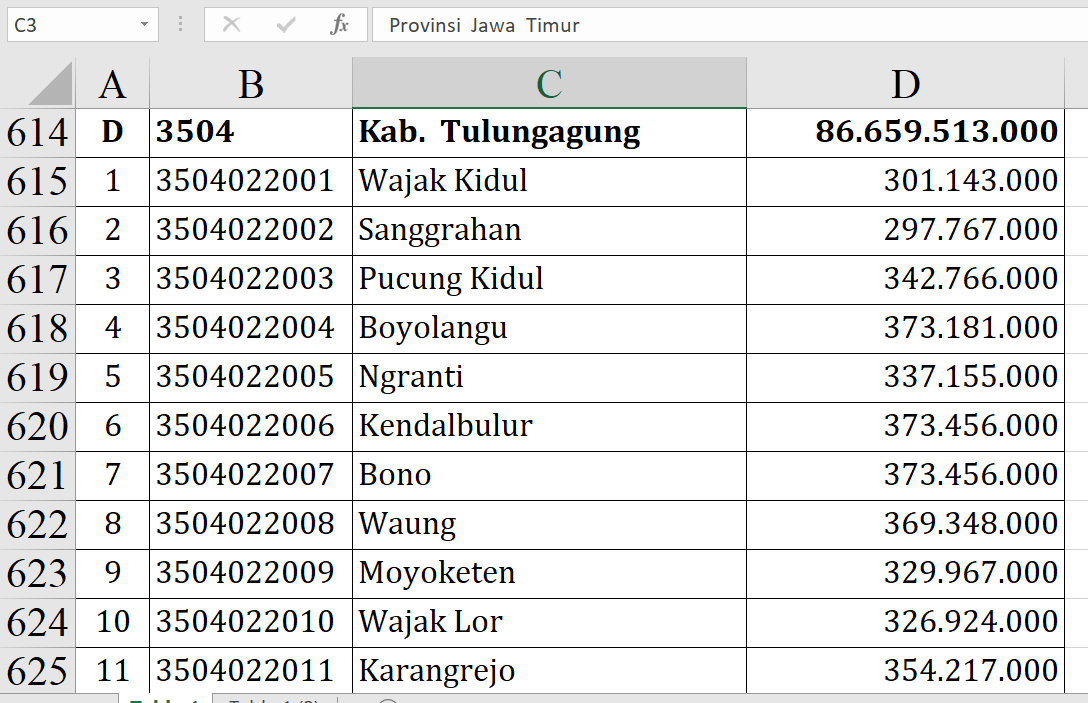Click the Cancel X icon in formula bar
Image resolution: width=1088 pixels, height=703 pixels.
(x=231, y=25)
